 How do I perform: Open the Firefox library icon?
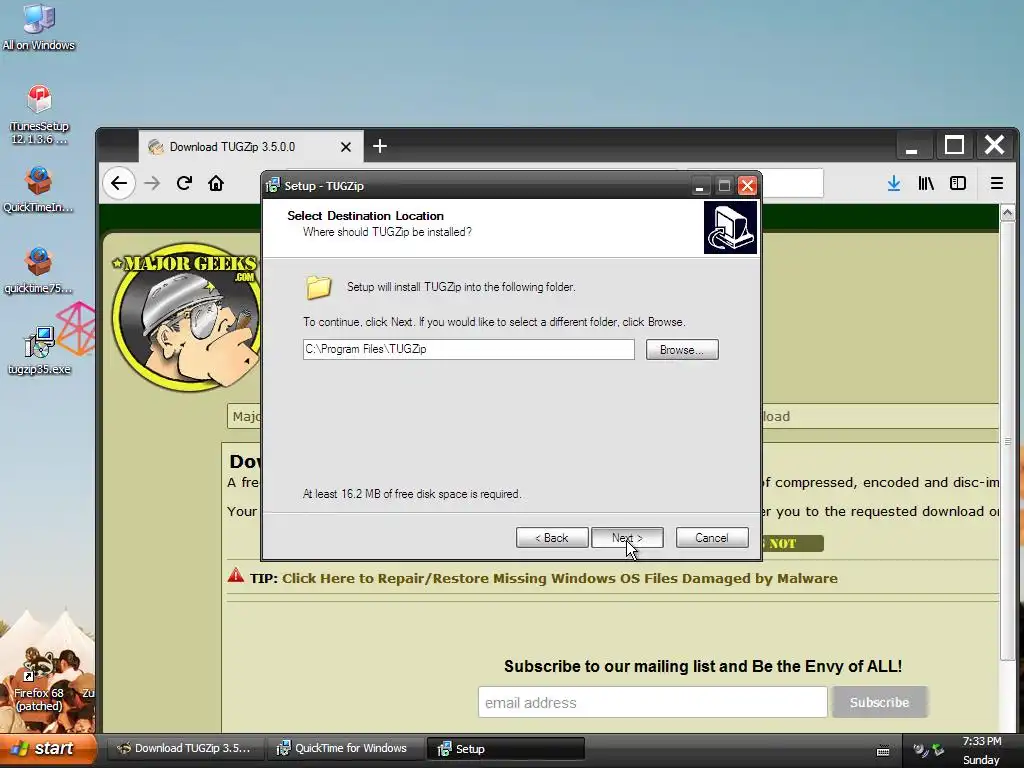tap(926, 184)
